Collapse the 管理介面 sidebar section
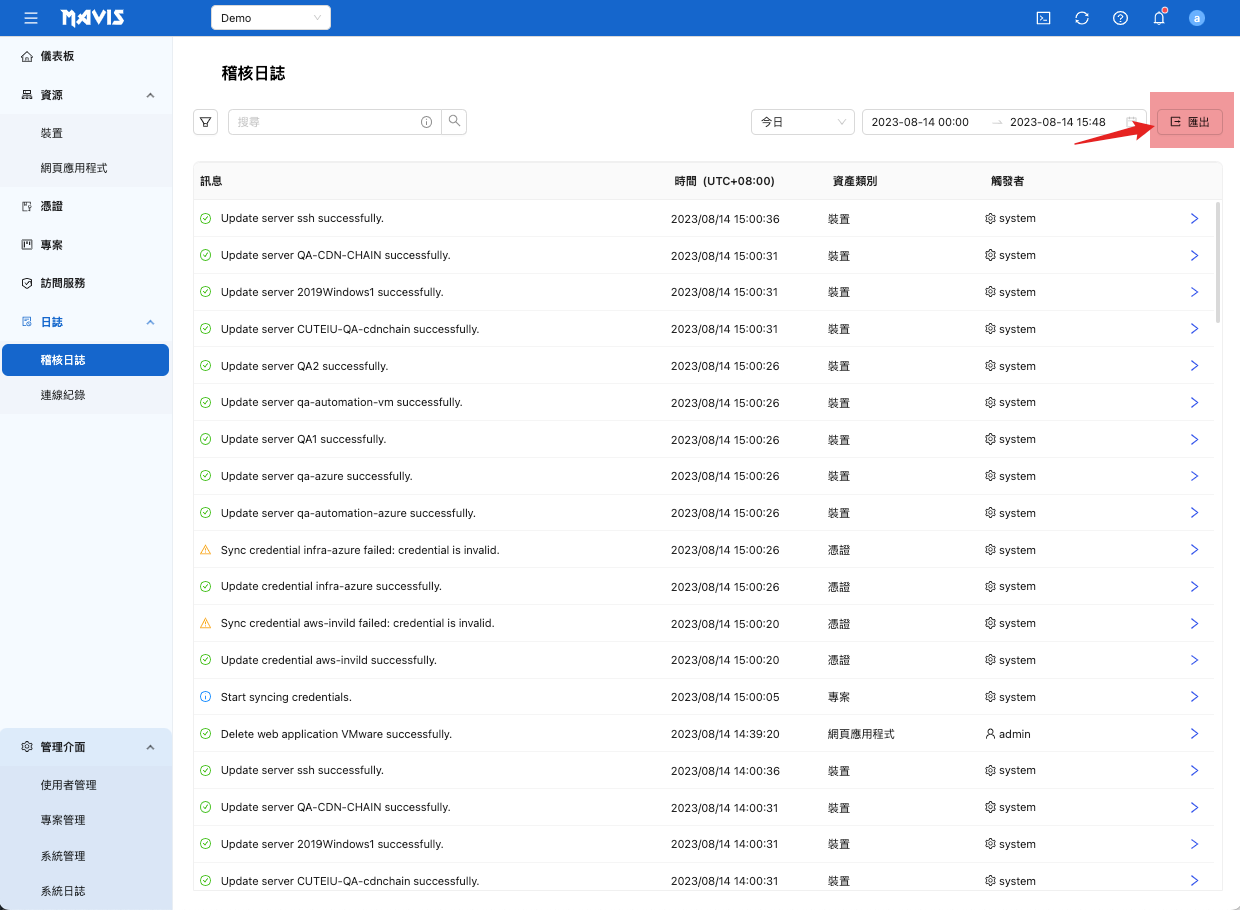The image size is (1240, 910). click(x=150, y=747)
